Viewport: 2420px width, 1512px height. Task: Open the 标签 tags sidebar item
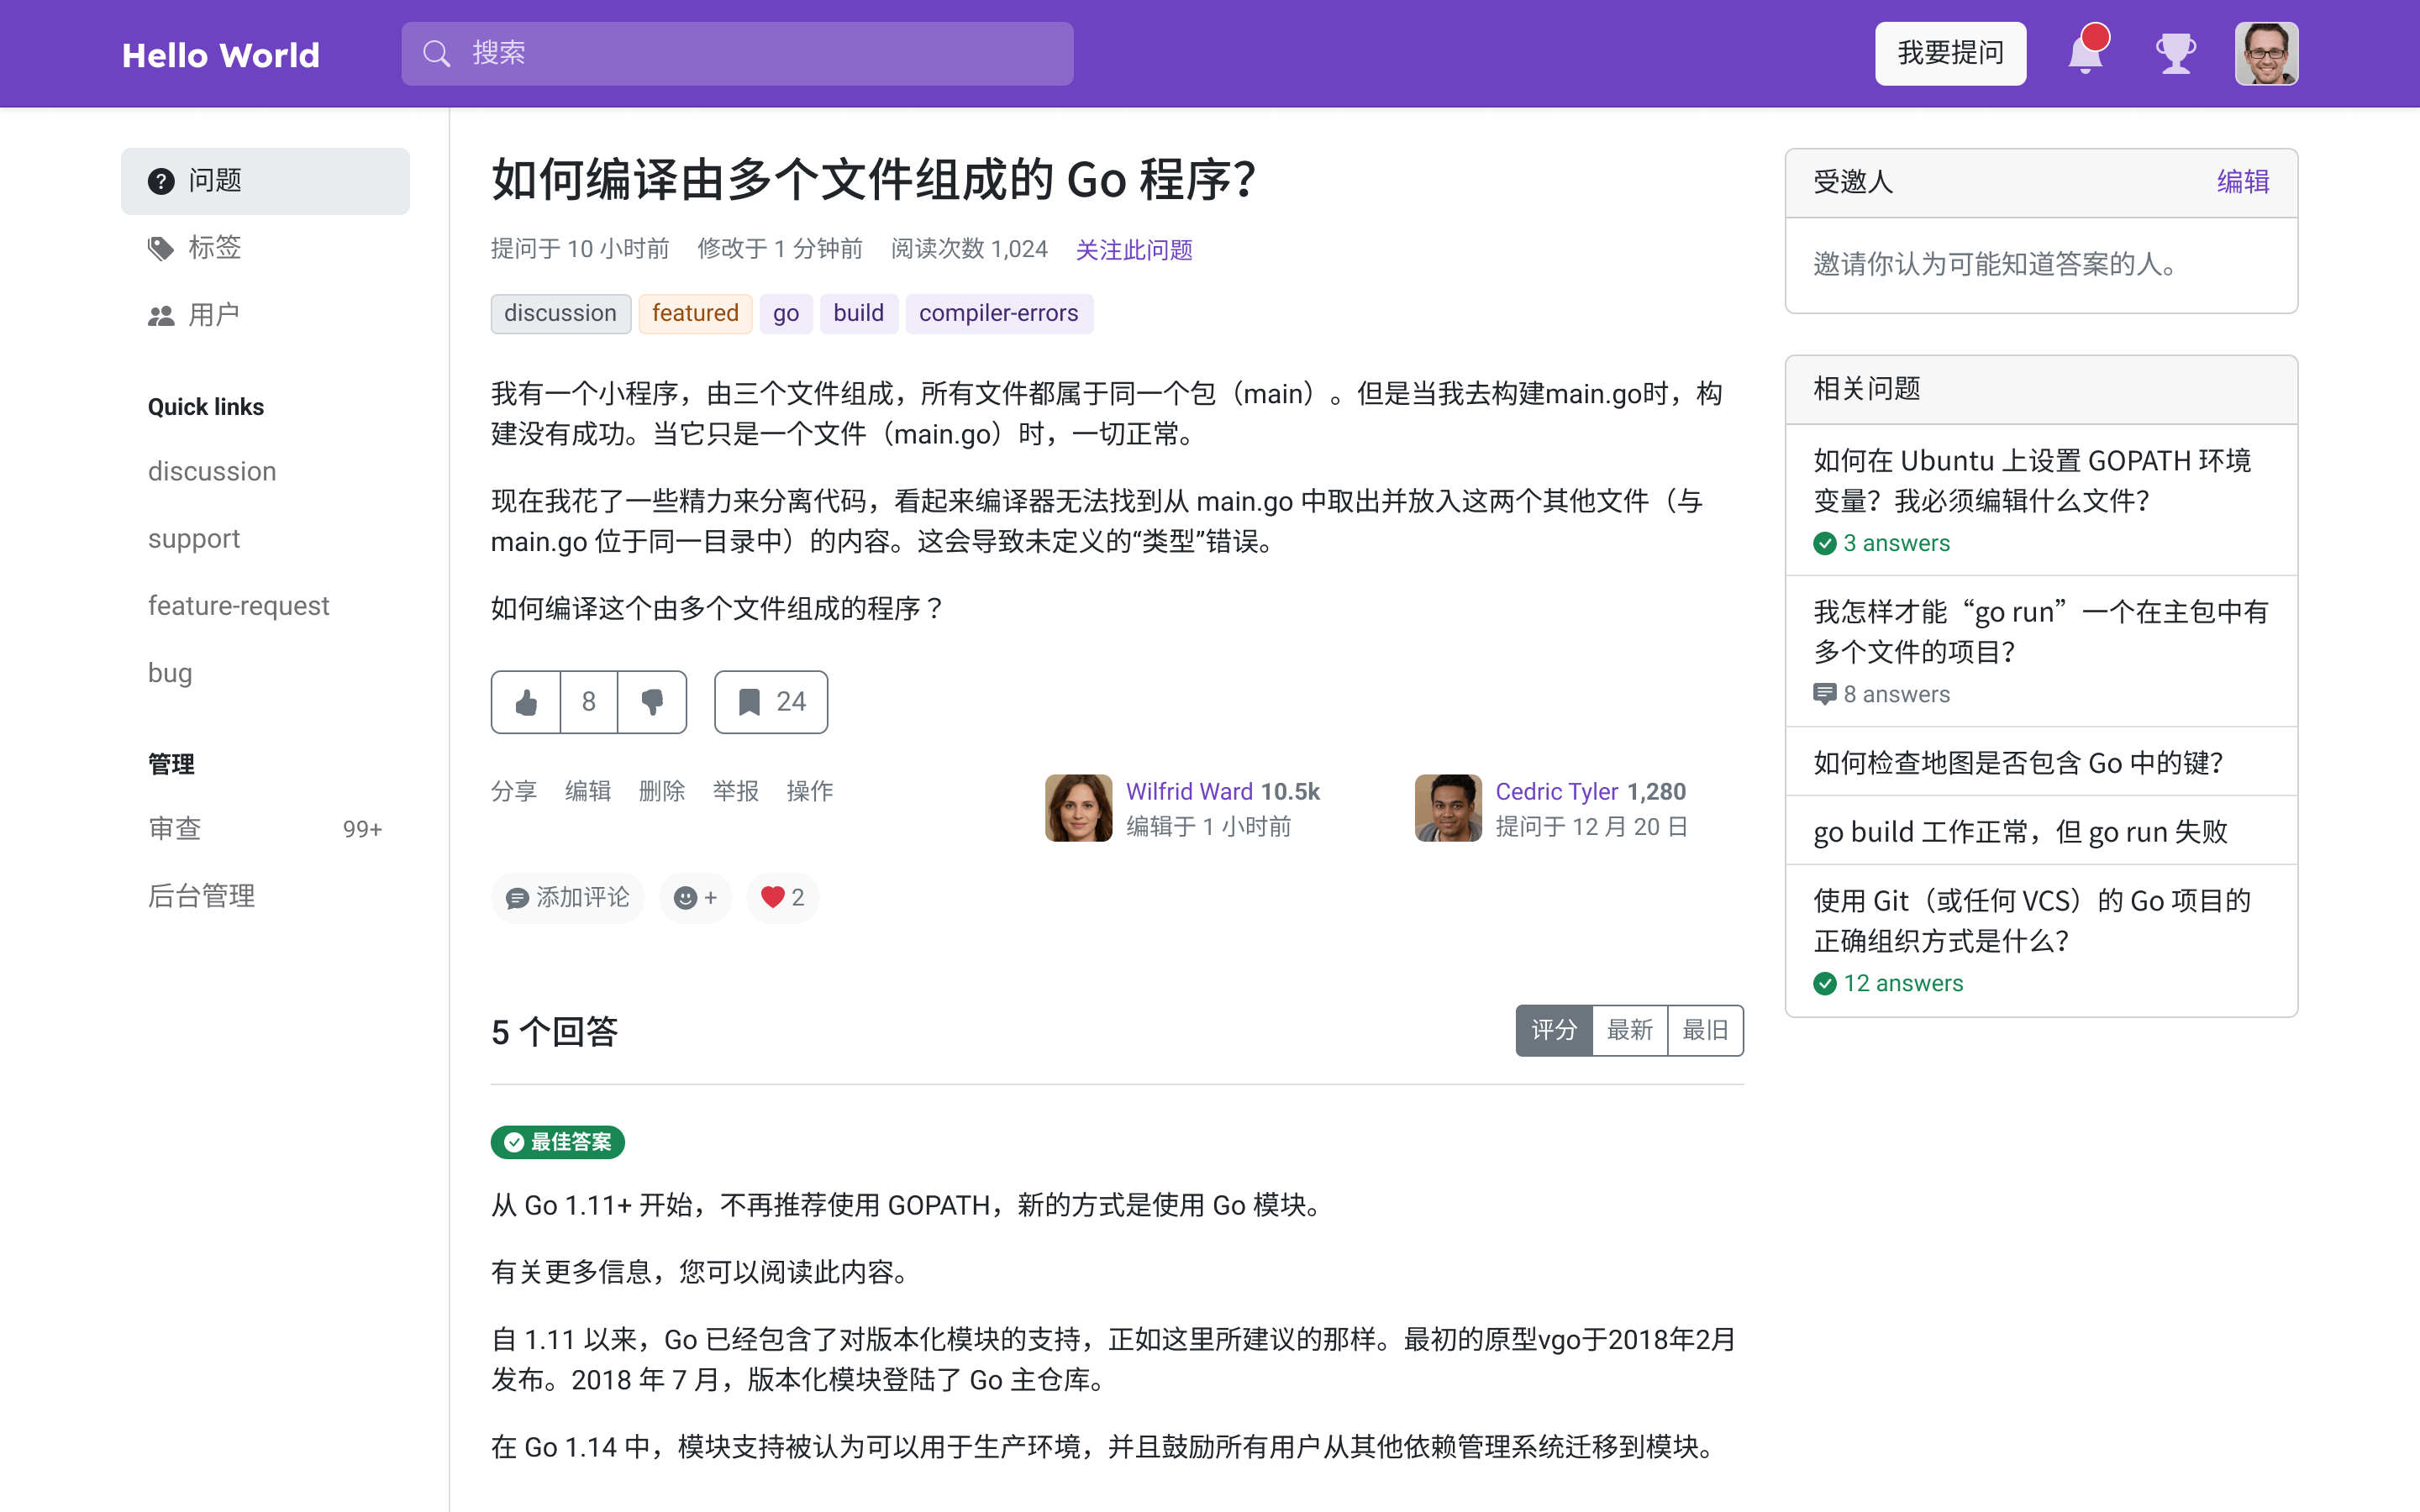[214, 248]
